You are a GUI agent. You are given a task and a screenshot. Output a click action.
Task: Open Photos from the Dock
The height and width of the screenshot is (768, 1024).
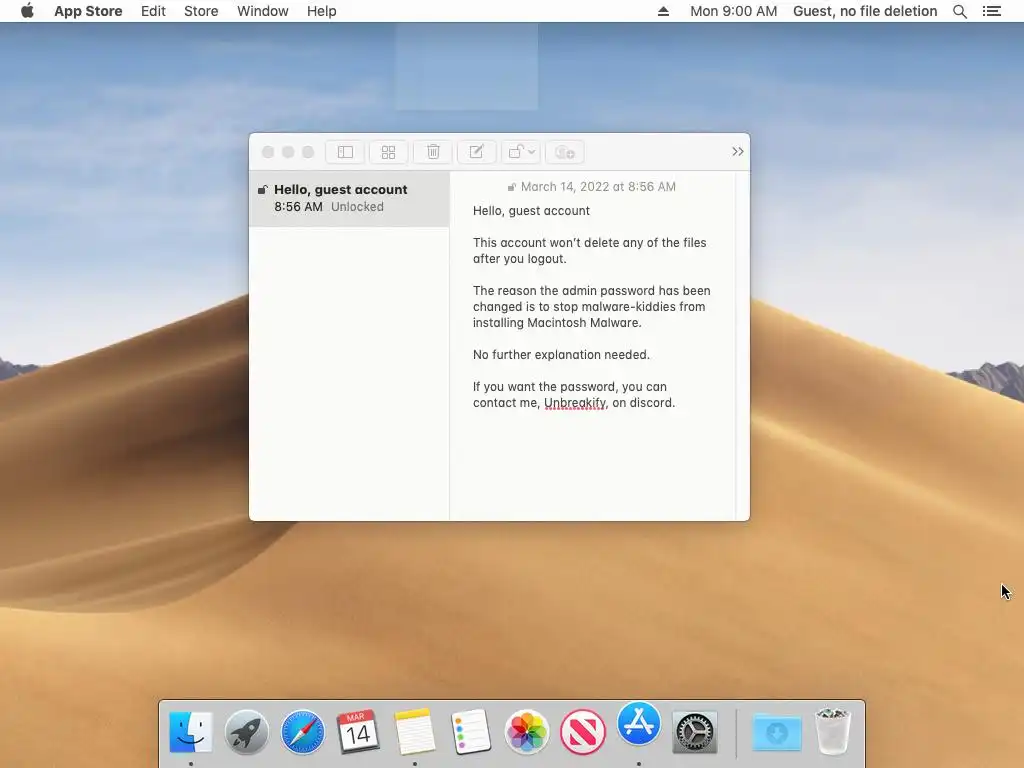[x=526, y=732]
